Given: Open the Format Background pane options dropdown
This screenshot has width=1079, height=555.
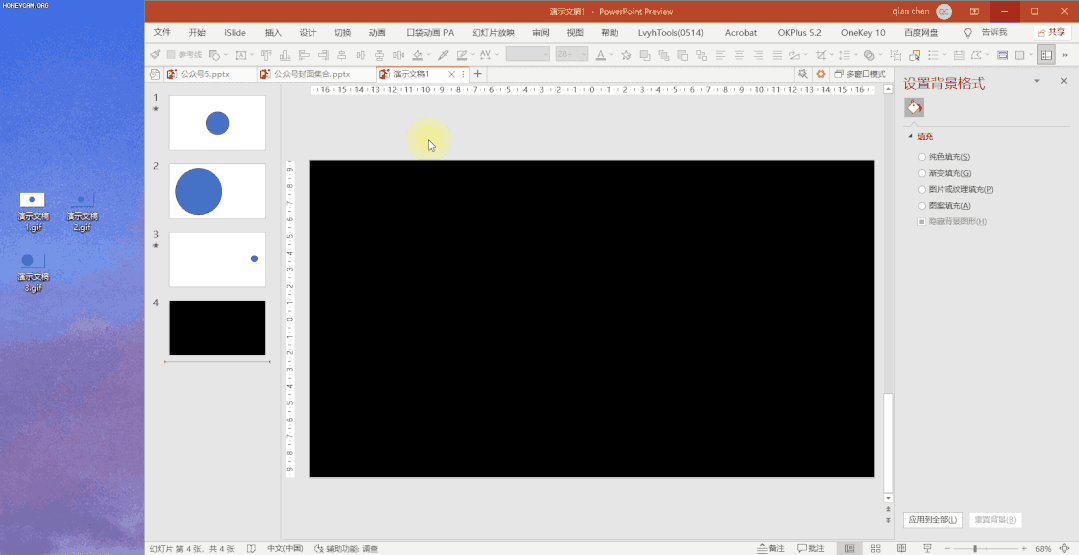Looking at the screenshot, I should (1036, 82).
